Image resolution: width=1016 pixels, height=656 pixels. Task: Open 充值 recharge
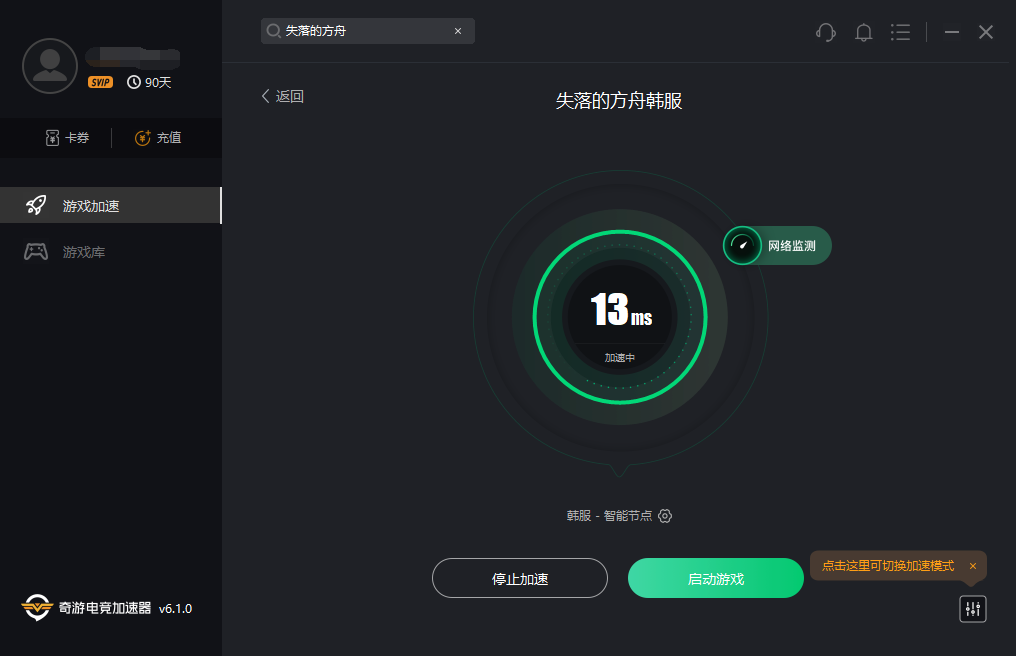(158, 137)
